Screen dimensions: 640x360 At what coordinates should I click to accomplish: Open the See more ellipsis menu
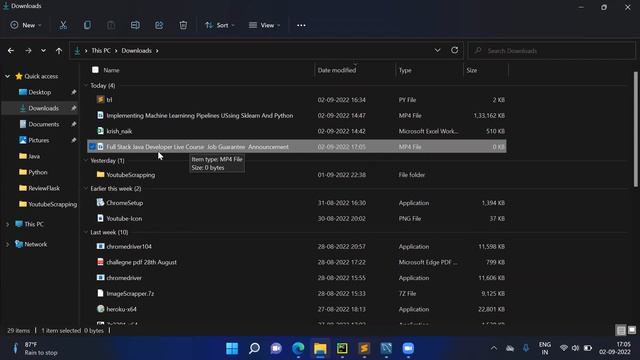[301, 25]
